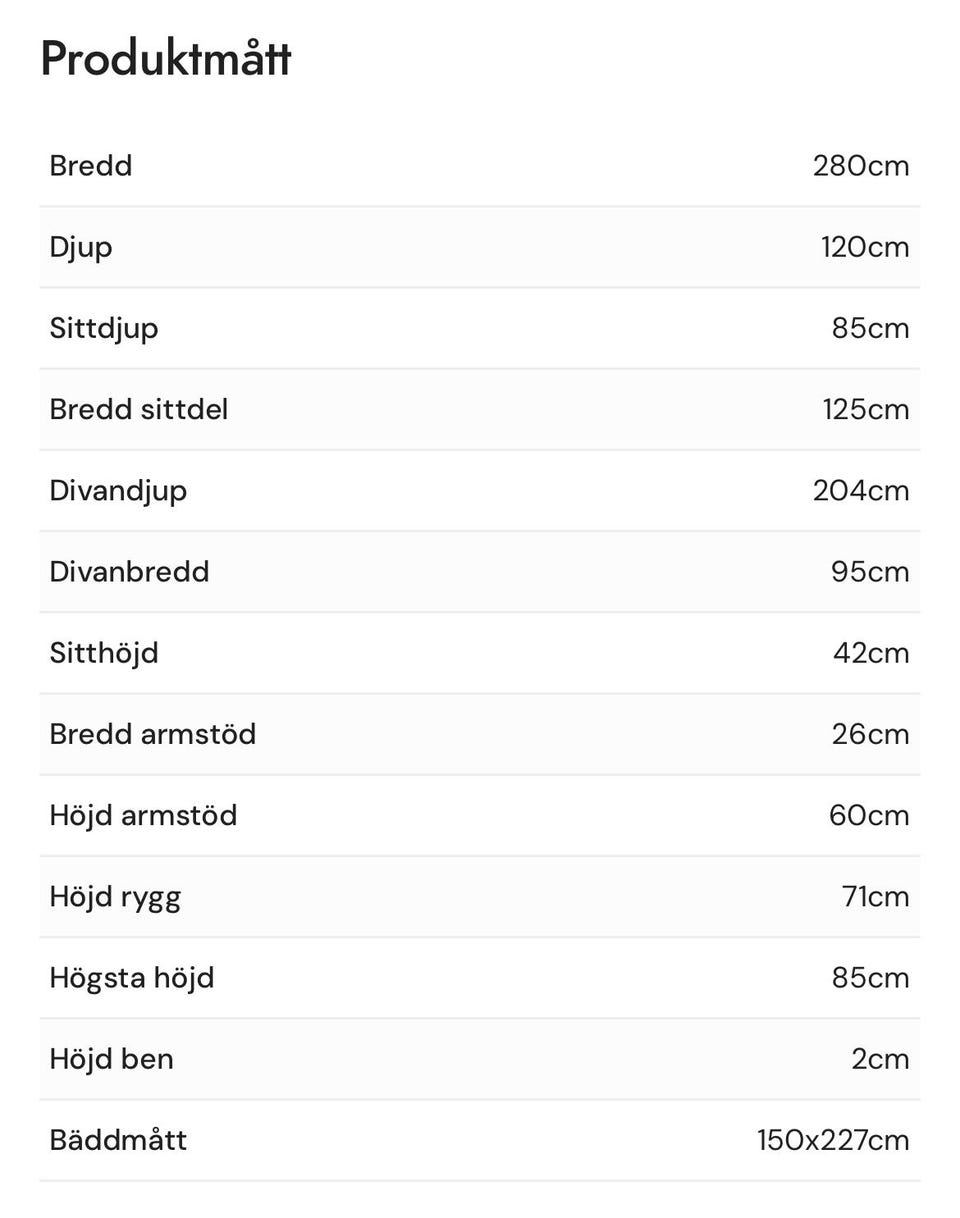Click the 95cm divan width value

click(870, 572)
